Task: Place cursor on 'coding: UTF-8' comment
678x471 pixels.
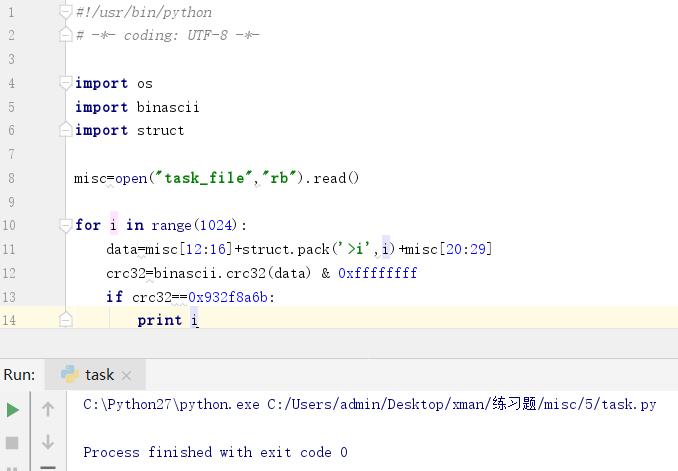Action: tap(176, 35)
